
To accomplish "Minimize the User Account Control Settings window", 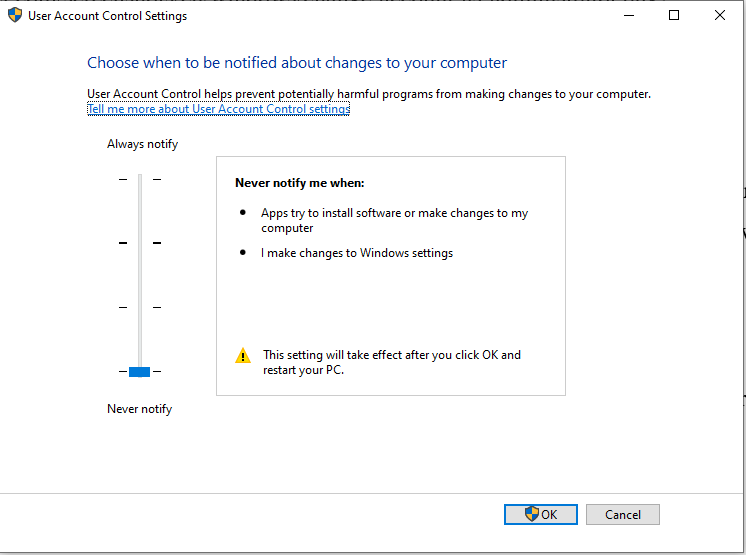I will [x=628, y=15].
